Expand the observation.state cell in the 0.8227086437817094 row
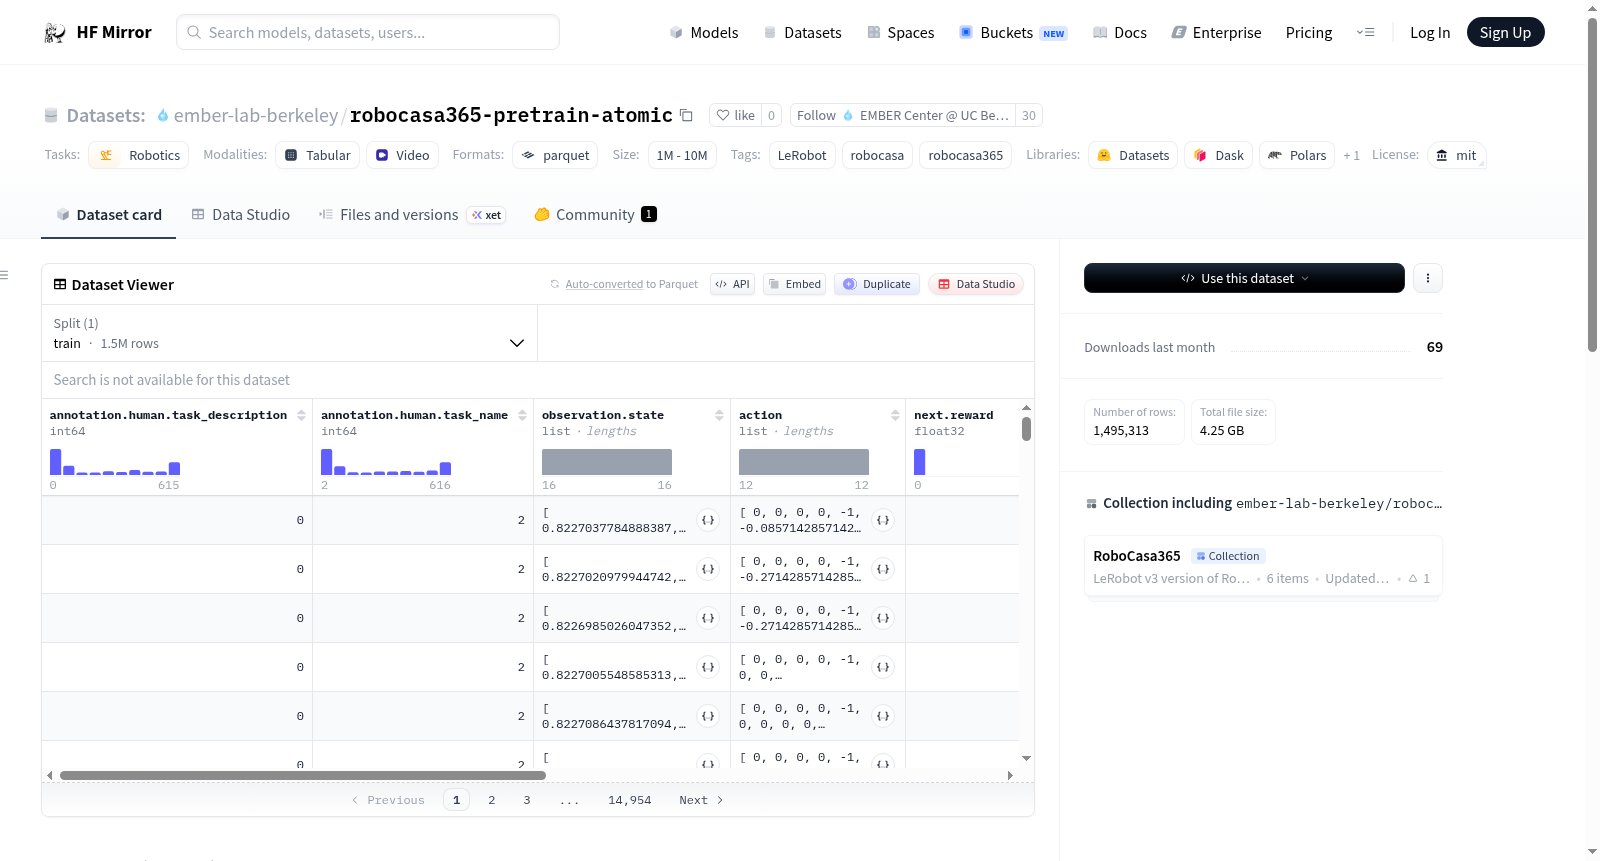This screenshot has height=861, width=1600. coord(708,716)
